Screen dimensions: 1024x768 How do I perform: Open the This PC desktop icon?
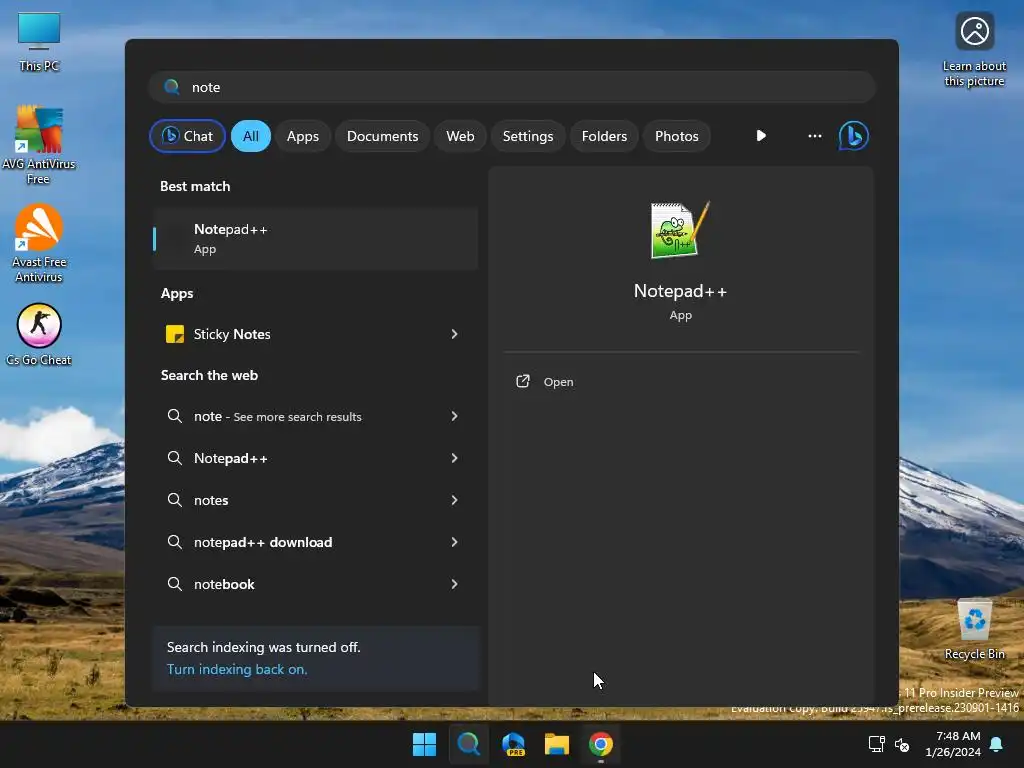[x=39, y=40]
